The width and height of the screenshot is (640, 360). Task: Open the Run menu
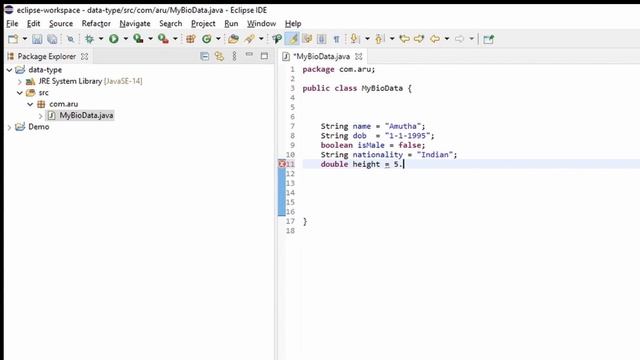pyautogui.click(x=231, y=24)
